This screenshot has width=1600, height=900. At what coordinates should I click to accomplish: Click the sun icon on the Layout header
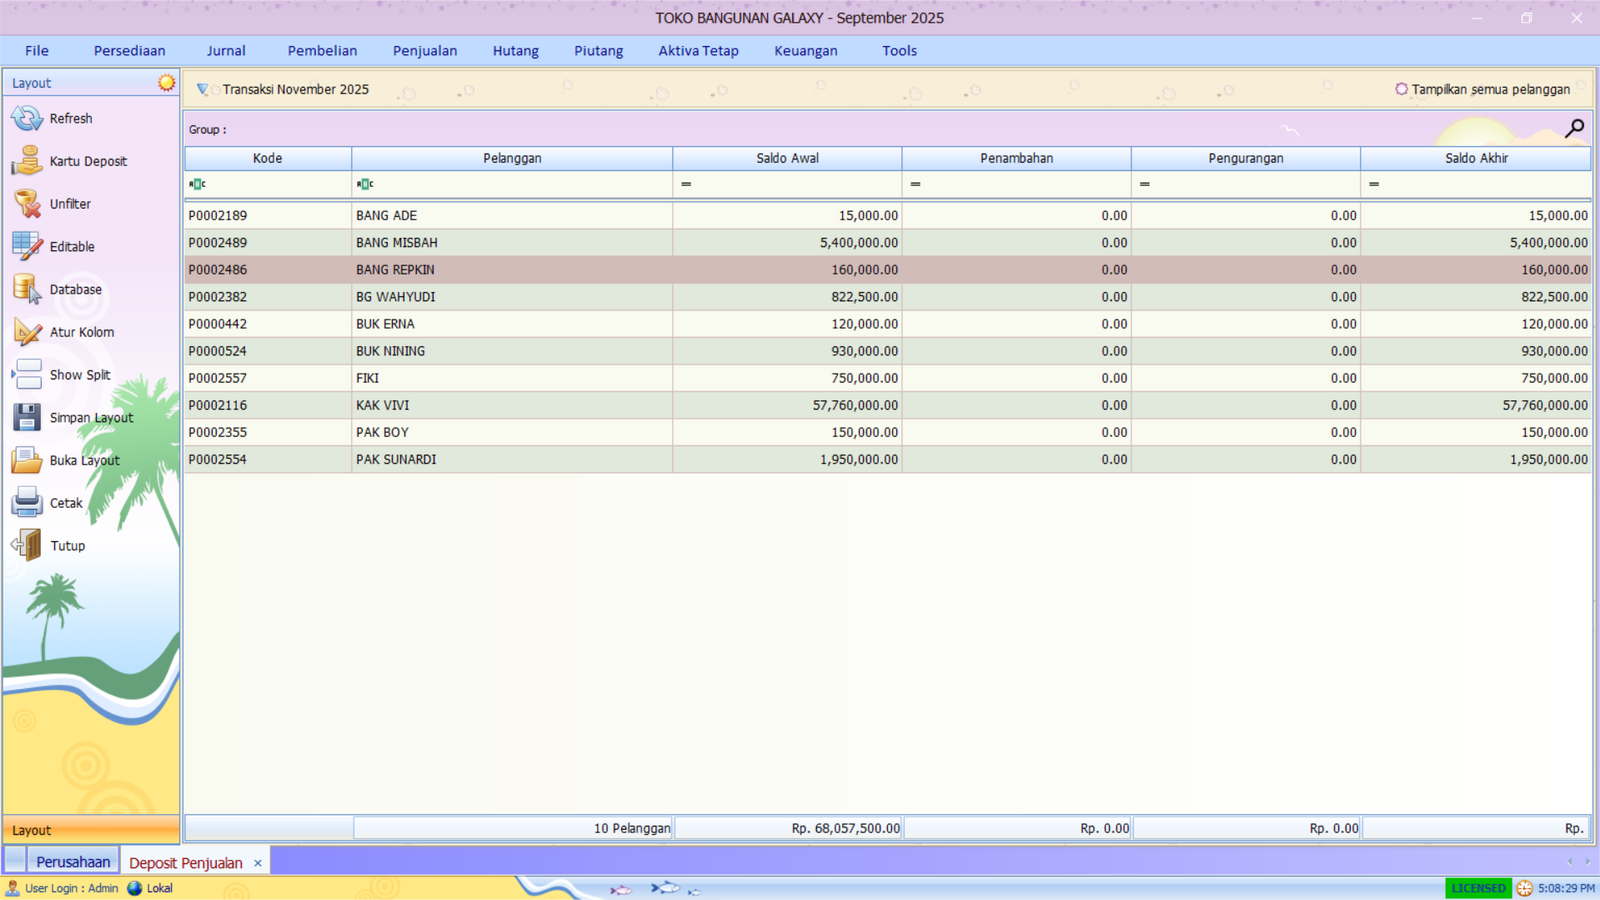coord(166,83)
